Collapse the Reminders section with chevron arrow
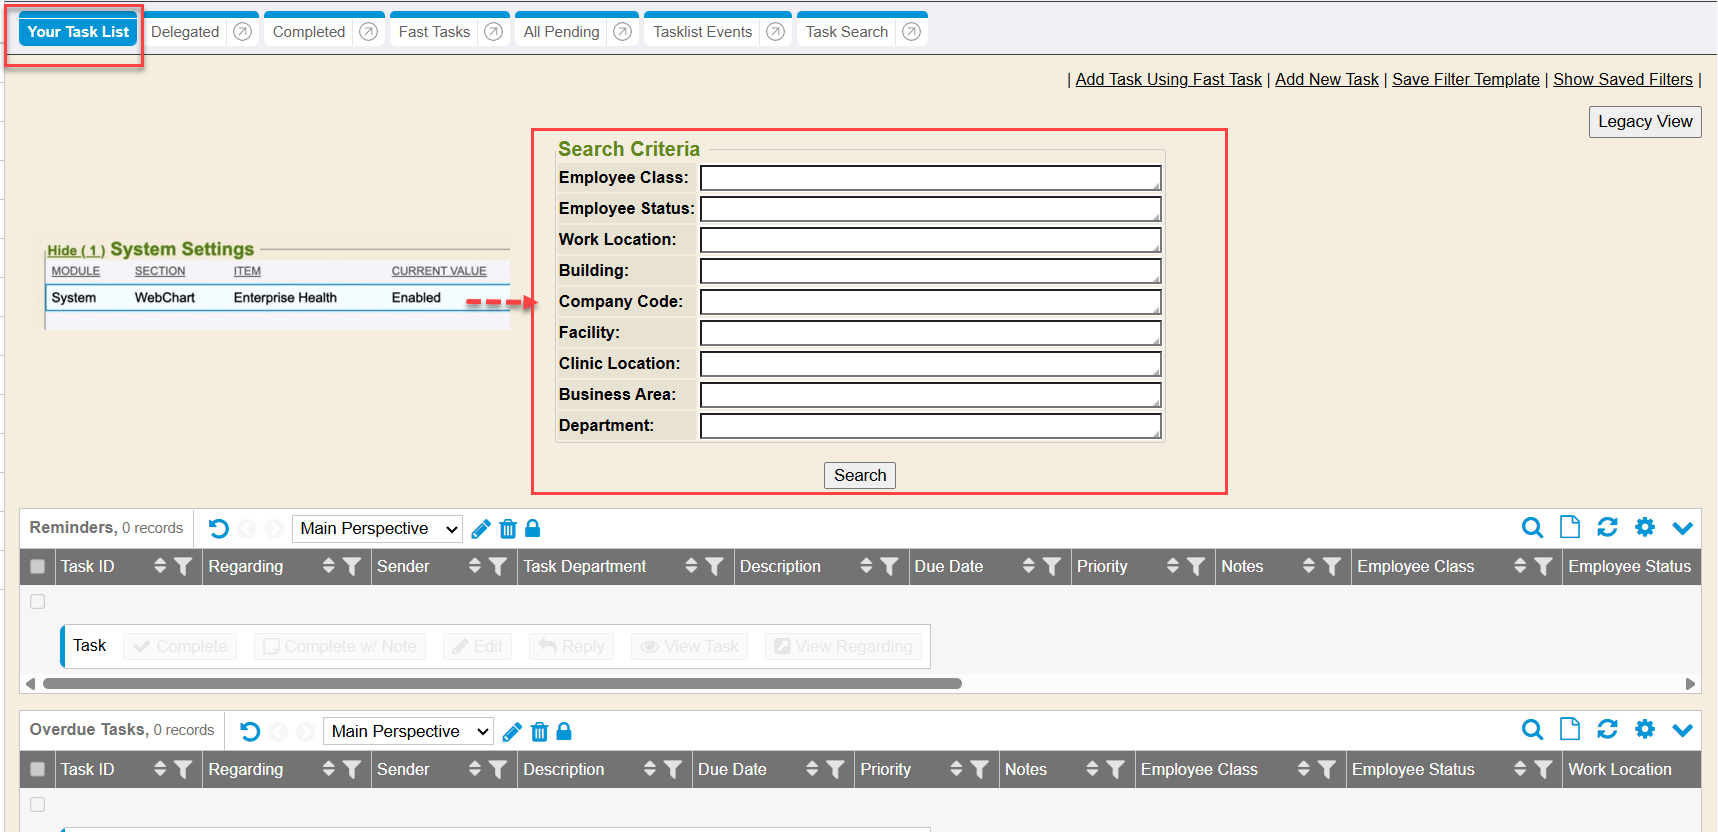This screenshot has width=1718, height=832. click(x=1683, y=528)
